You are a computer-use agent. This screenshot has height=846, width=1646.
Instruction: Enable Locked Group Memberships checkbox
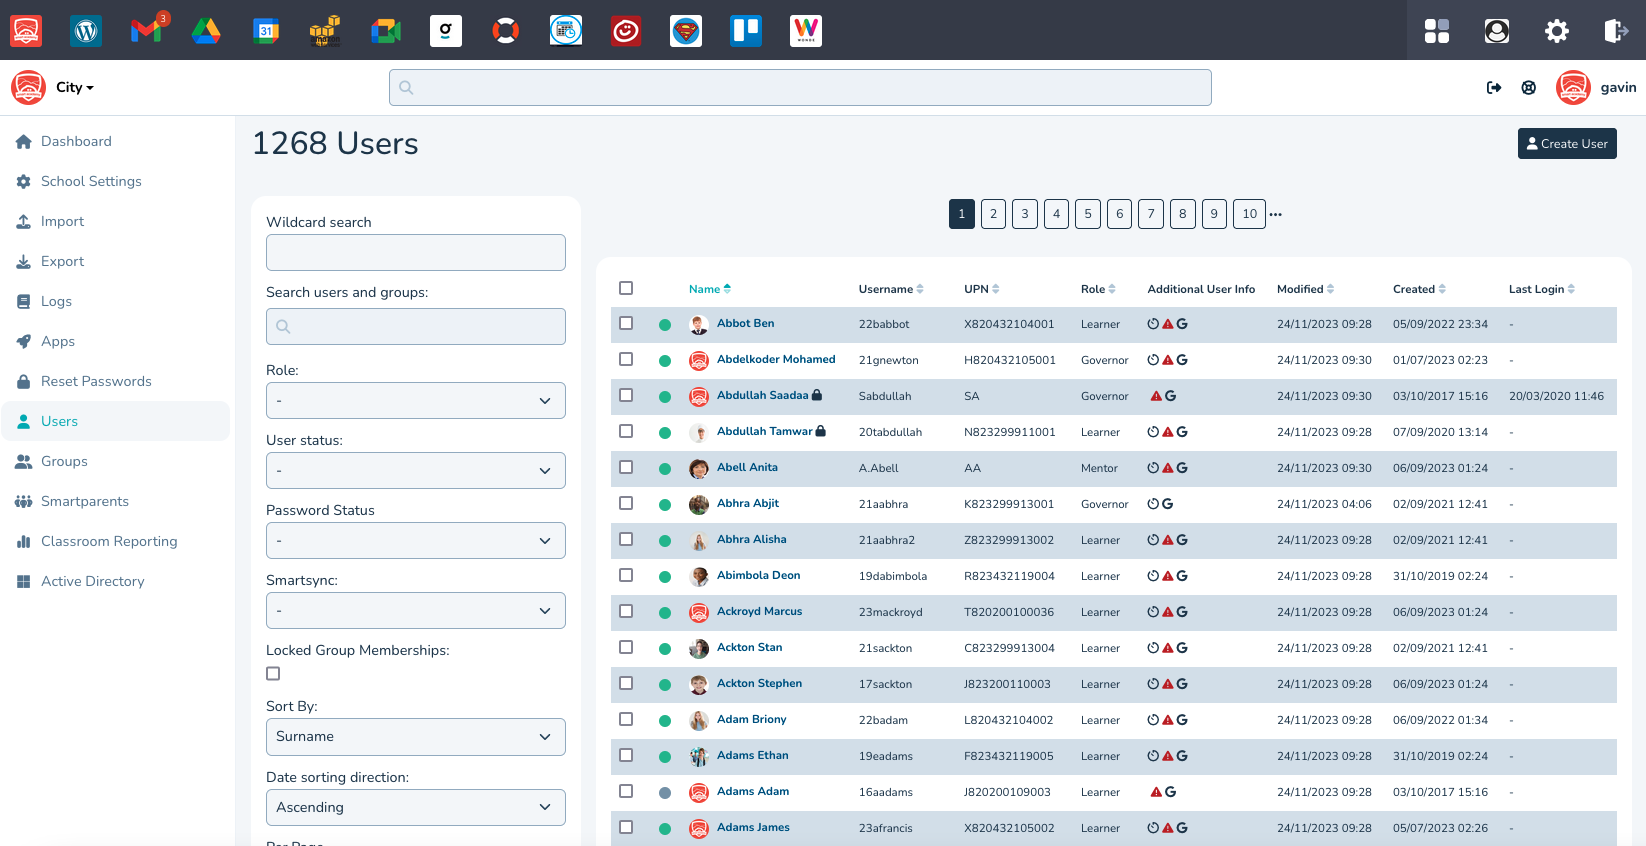pyautogui.click(x=273, y=674)
